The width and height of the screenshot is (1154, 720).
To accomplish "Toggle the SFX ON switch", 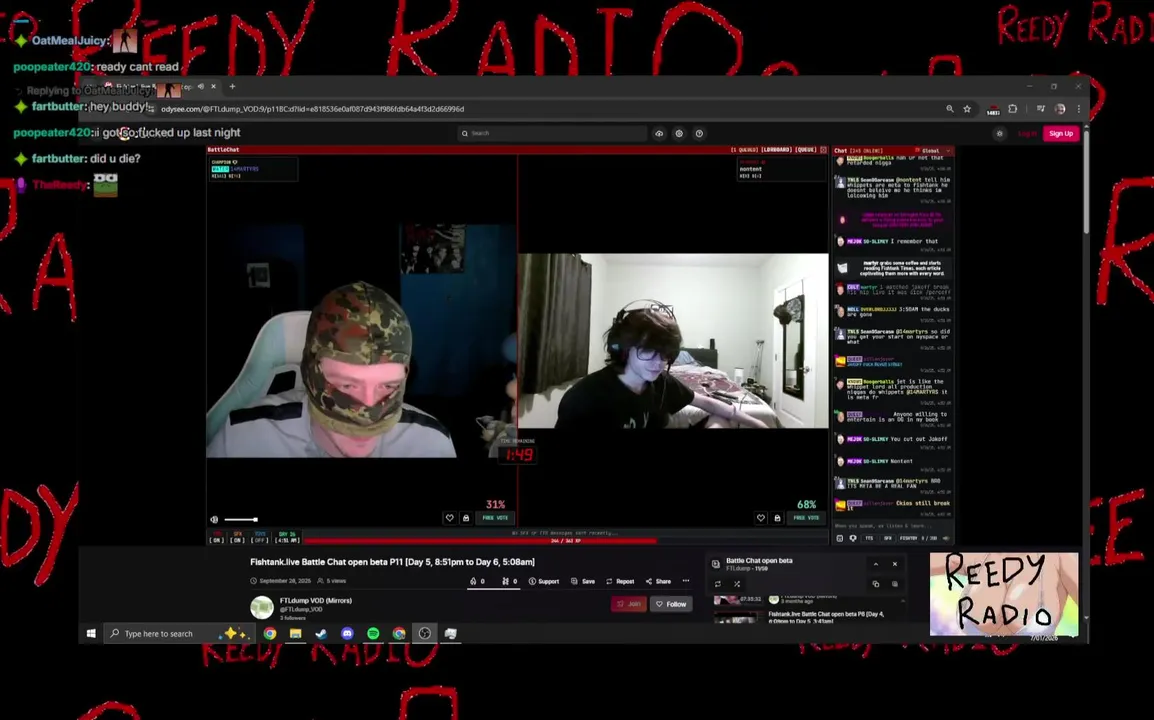I will tap(238, 537).
